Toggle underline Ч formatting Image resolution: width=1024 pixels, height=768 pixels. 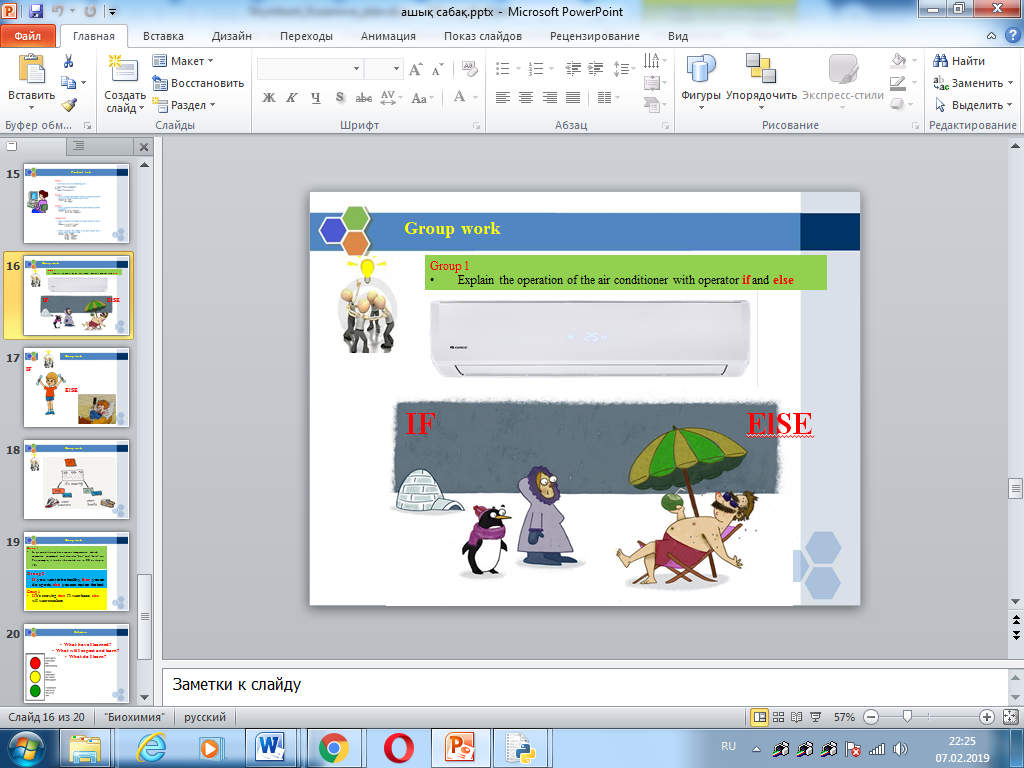(x=316, y=97)
